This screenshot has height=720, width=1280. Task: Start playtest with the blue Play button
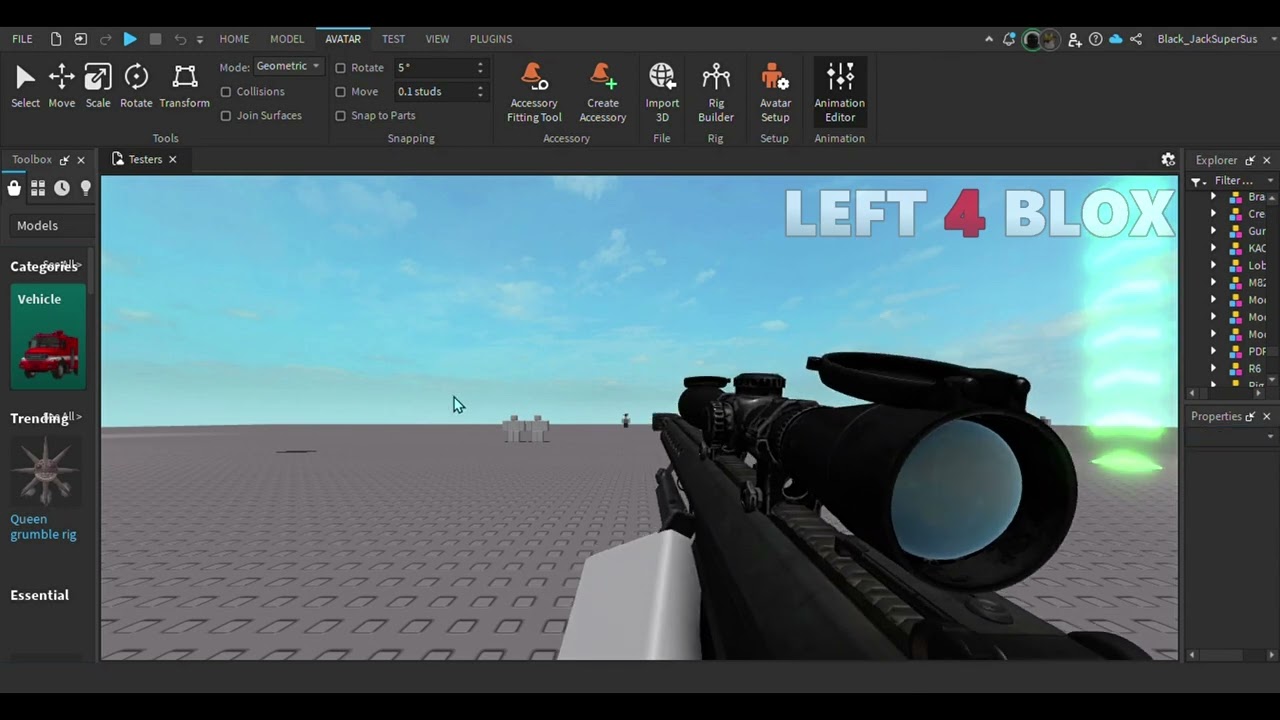[130, 39]
